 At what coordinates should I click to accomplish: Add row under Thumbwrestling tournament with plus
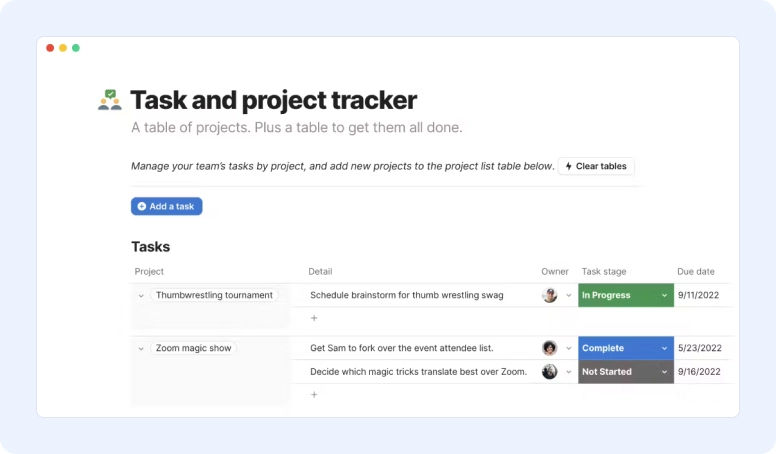[x=314, y=318]
